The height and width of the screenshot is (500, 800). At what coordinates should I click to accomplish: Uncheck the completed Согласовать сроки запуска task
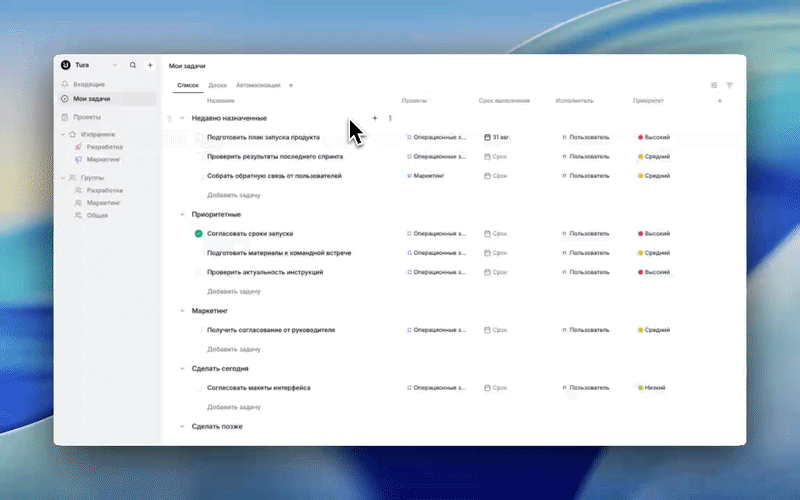[198, 234]
